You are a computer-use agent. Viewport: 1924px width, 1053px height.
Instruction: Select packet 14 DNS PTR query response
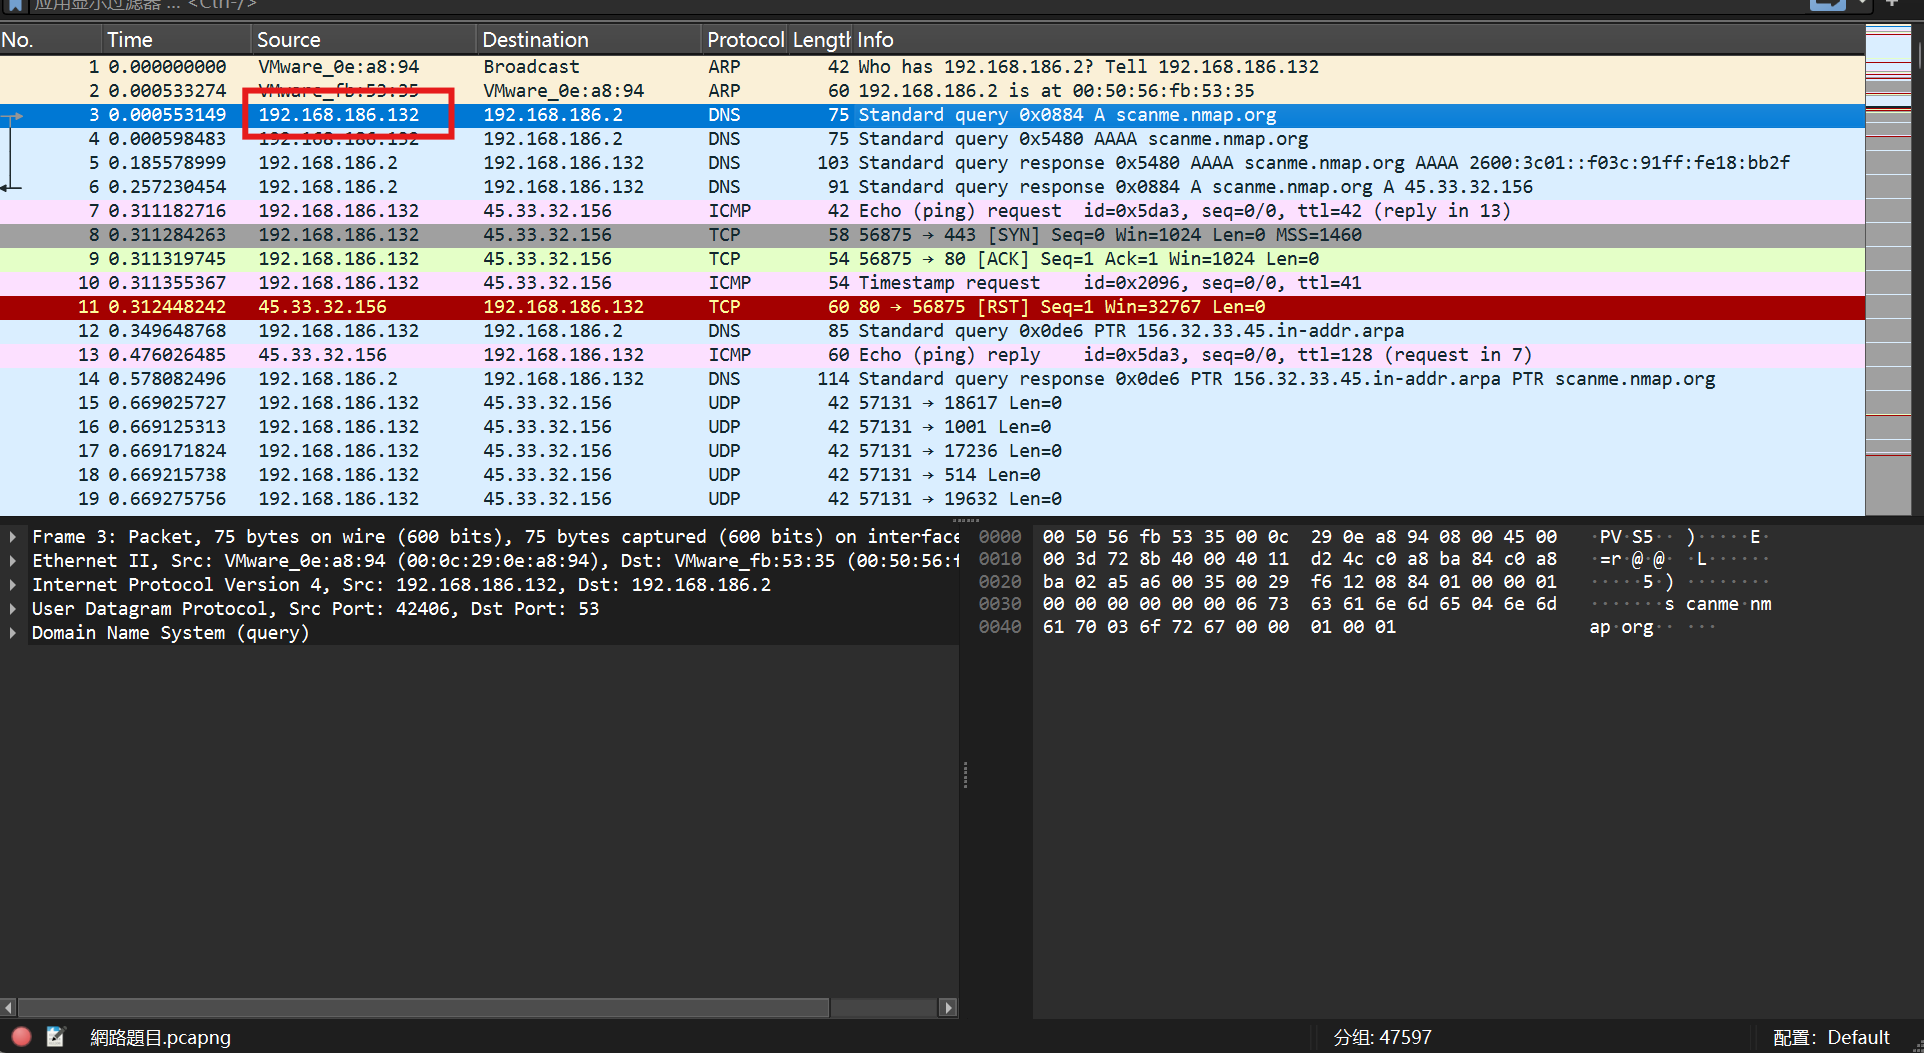point(932,379)
